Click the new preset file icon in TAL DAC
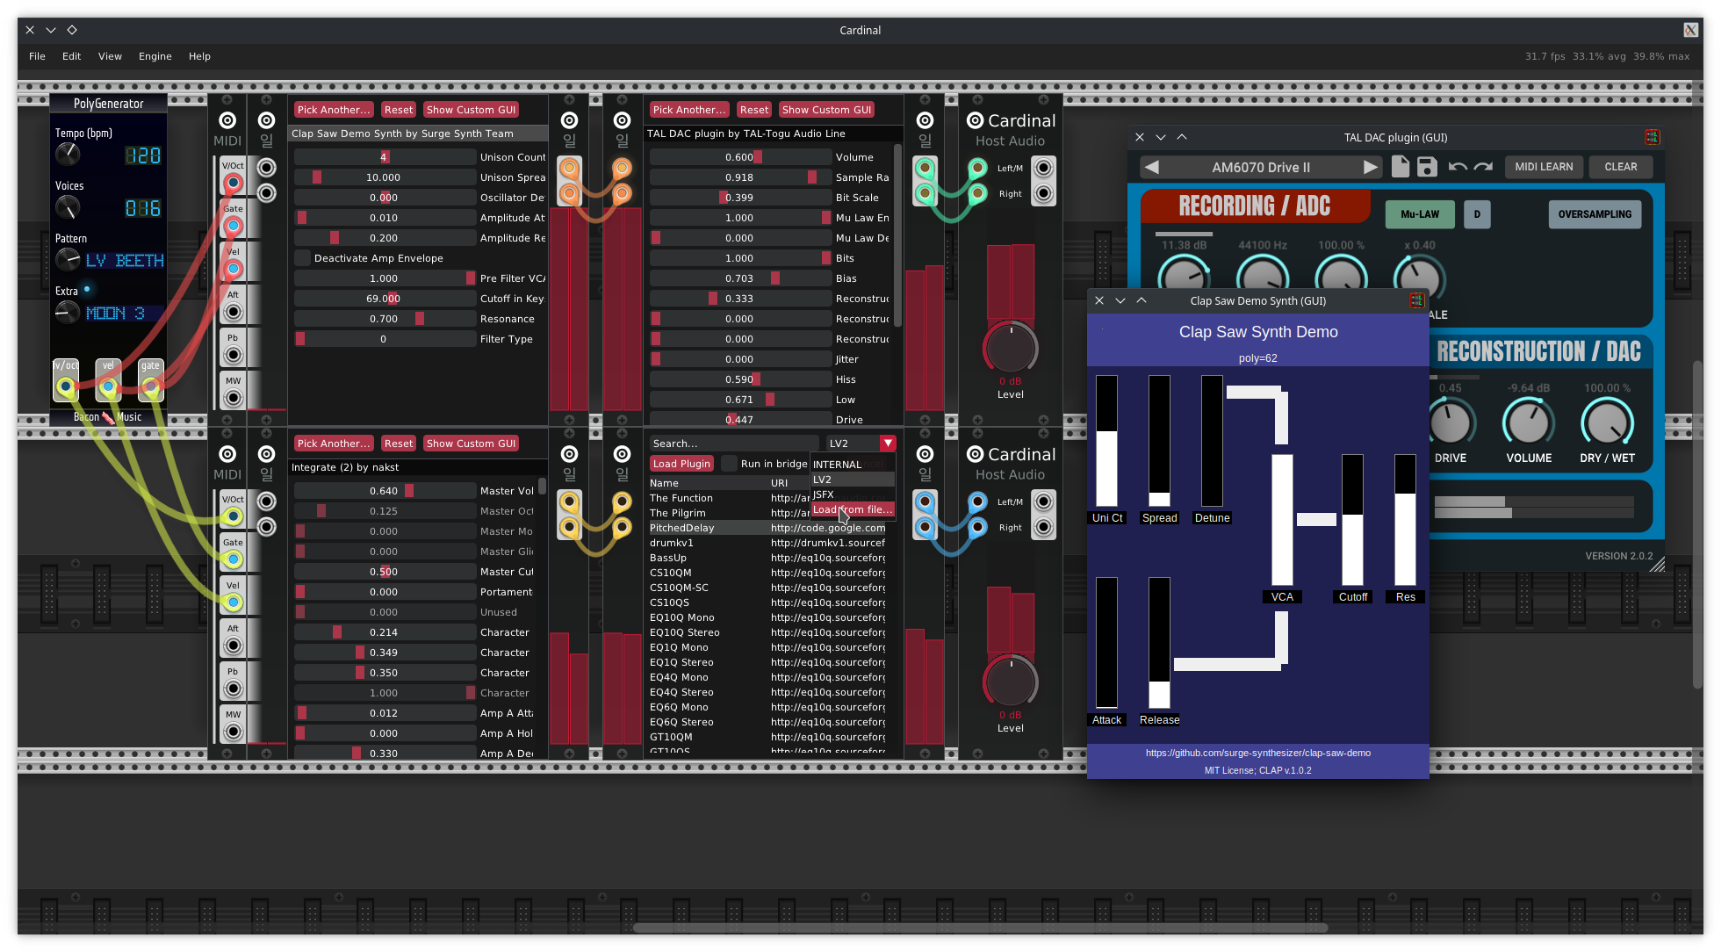Viewport: 1721px width, 952px height. pyautogui.click(x=1401, y=167)
